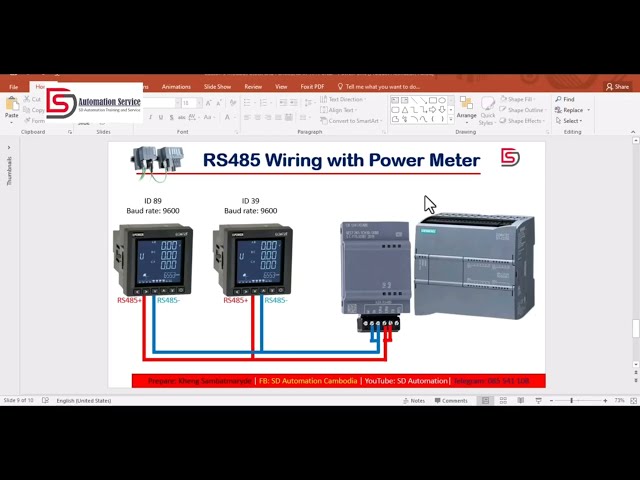Select the straight Line shape
The height and width of the screenshot is (480, 640).
414,100
